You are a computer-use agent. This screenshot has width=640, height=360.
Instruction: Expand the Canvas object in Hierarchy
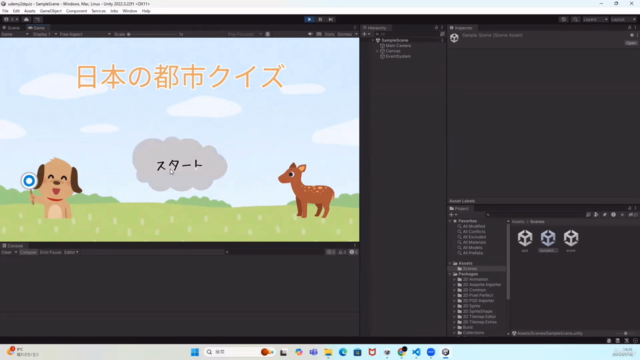click(377, 51)
